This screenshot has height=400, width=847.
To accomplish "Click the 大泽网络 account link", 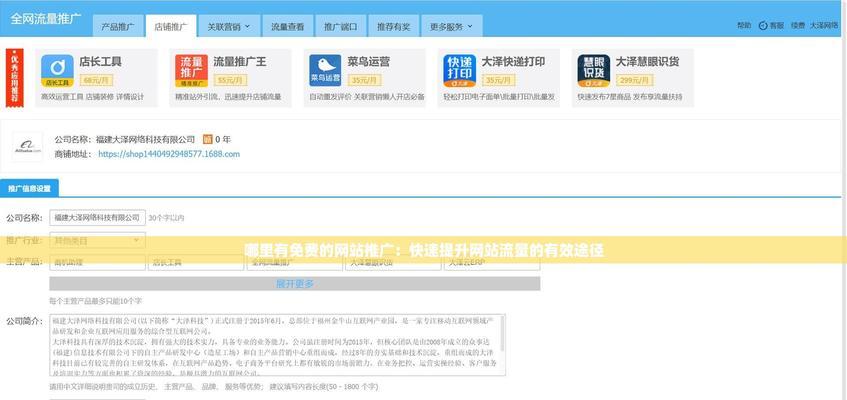I will tap(824, 25).
